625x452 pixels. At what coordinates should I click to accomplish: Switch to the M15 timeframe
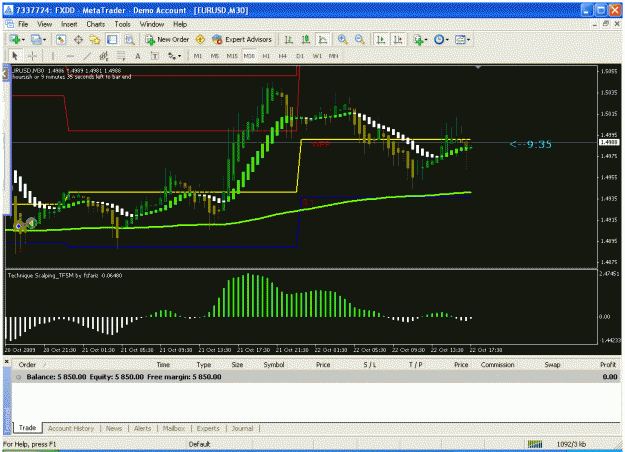coord(232,56)
